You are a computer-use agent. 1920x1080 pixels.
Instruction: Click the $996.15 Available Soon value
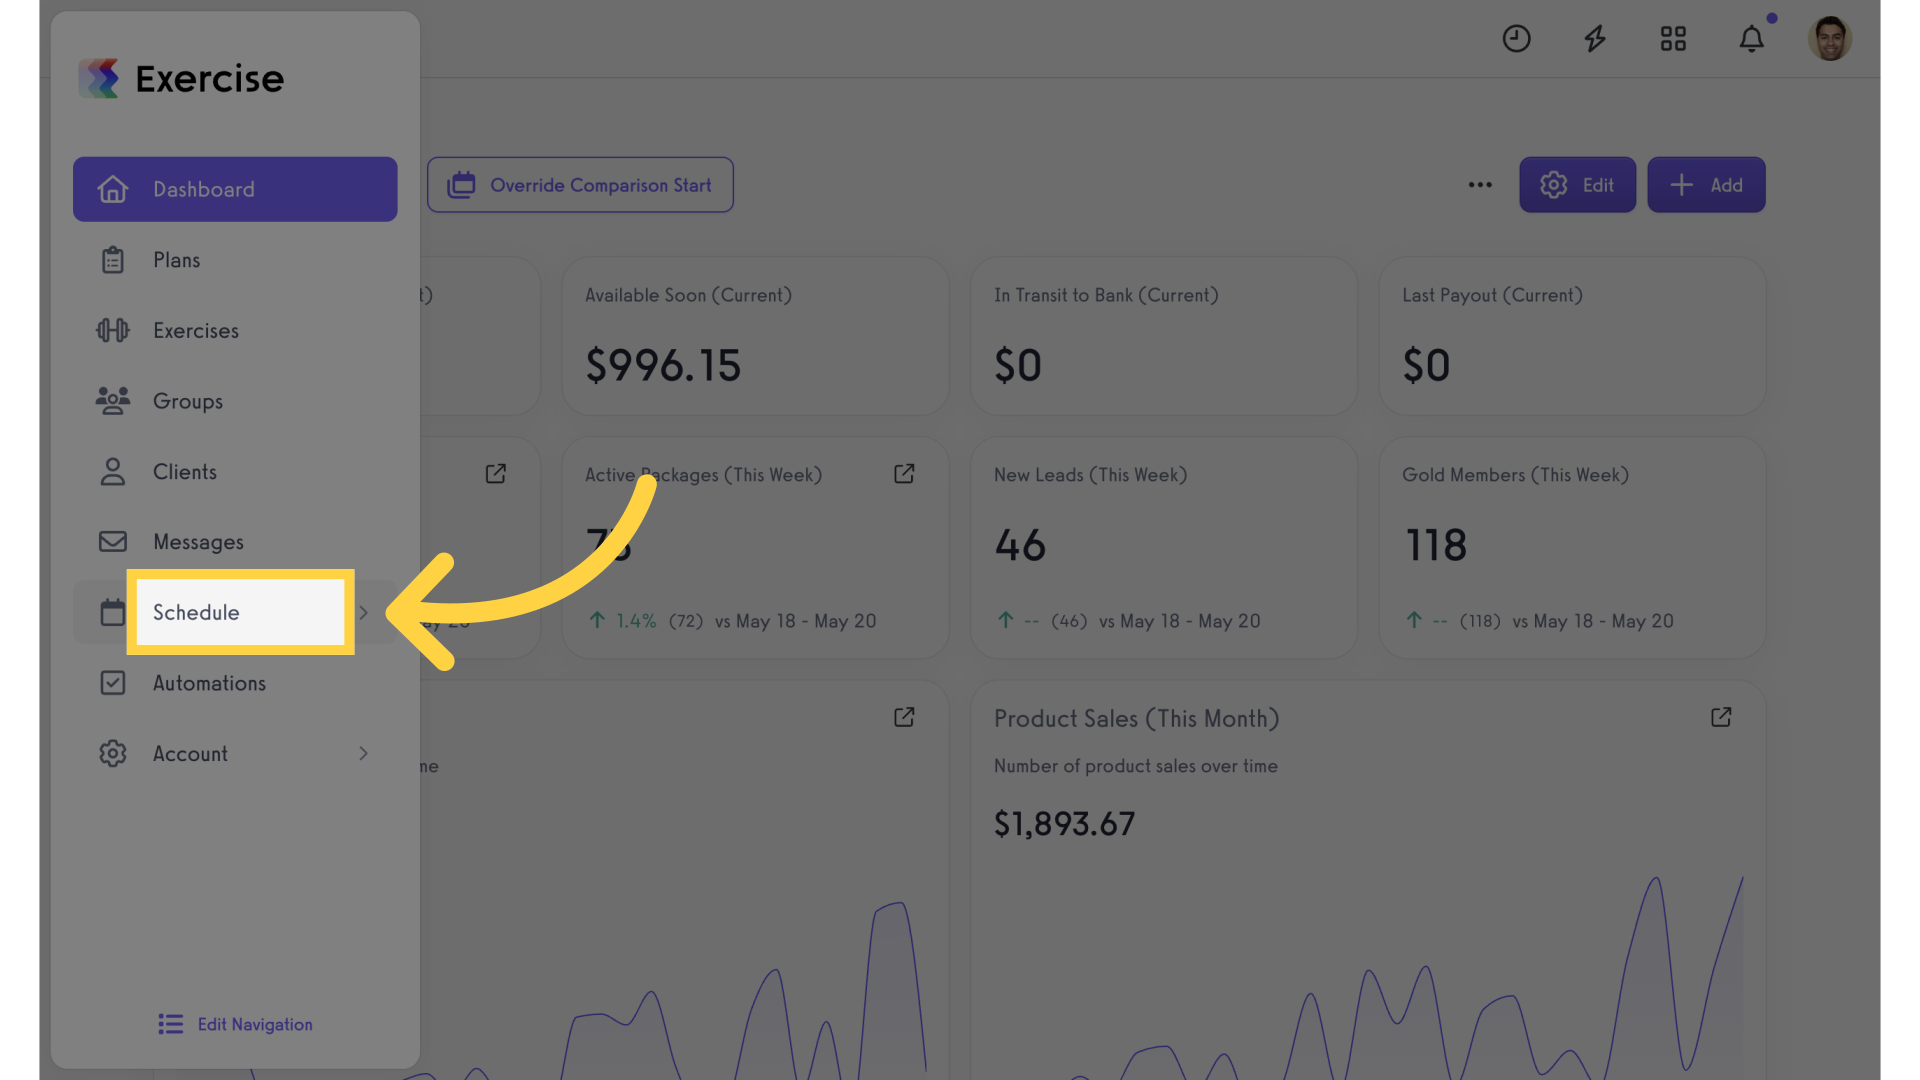pos(663,366)
